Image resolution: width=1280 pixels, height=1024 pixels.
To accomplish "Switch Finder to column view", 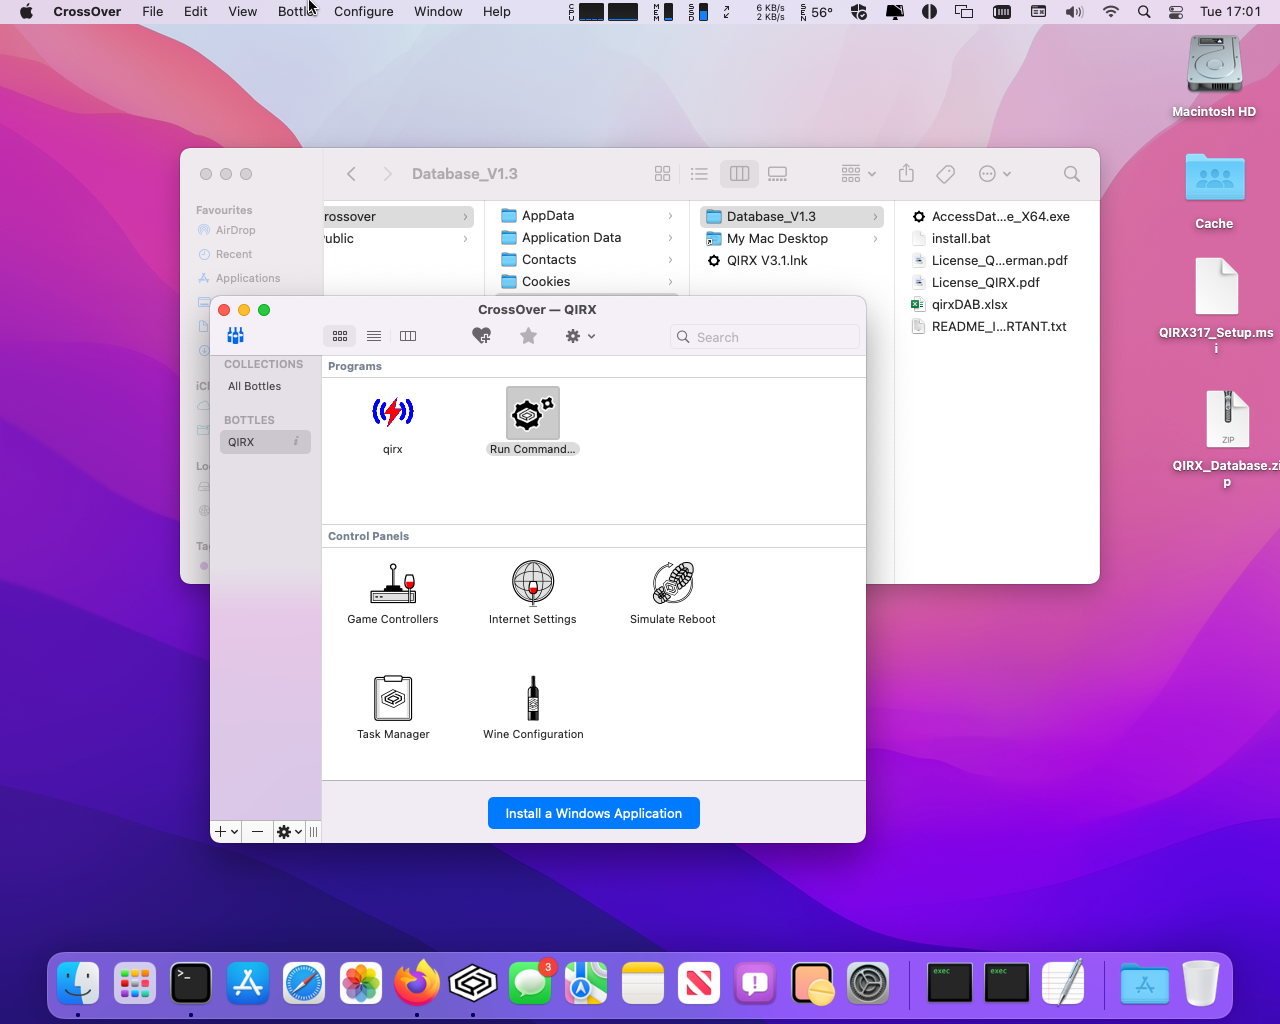I will tap(739, 174).
